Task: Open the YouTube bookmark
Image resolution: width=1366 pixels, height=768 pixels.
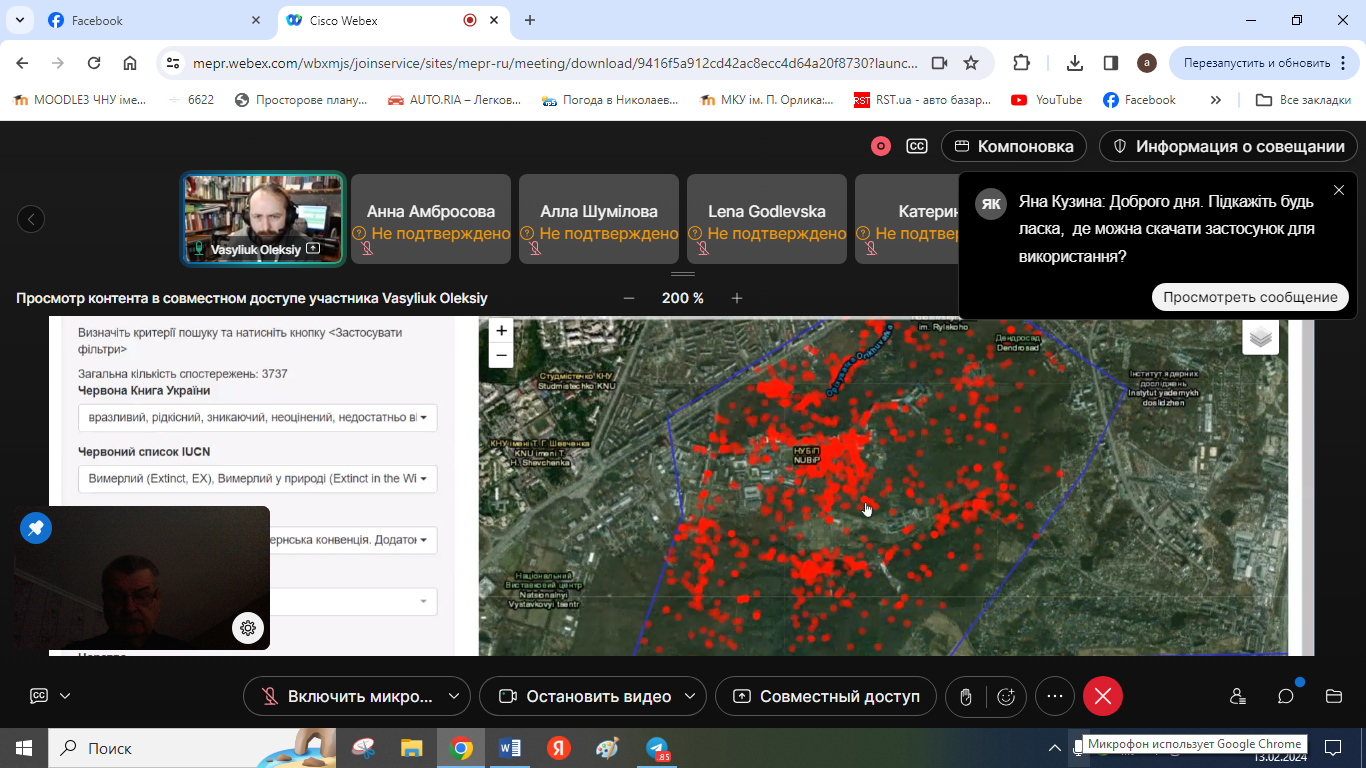Action: [x=1046, y=100]
